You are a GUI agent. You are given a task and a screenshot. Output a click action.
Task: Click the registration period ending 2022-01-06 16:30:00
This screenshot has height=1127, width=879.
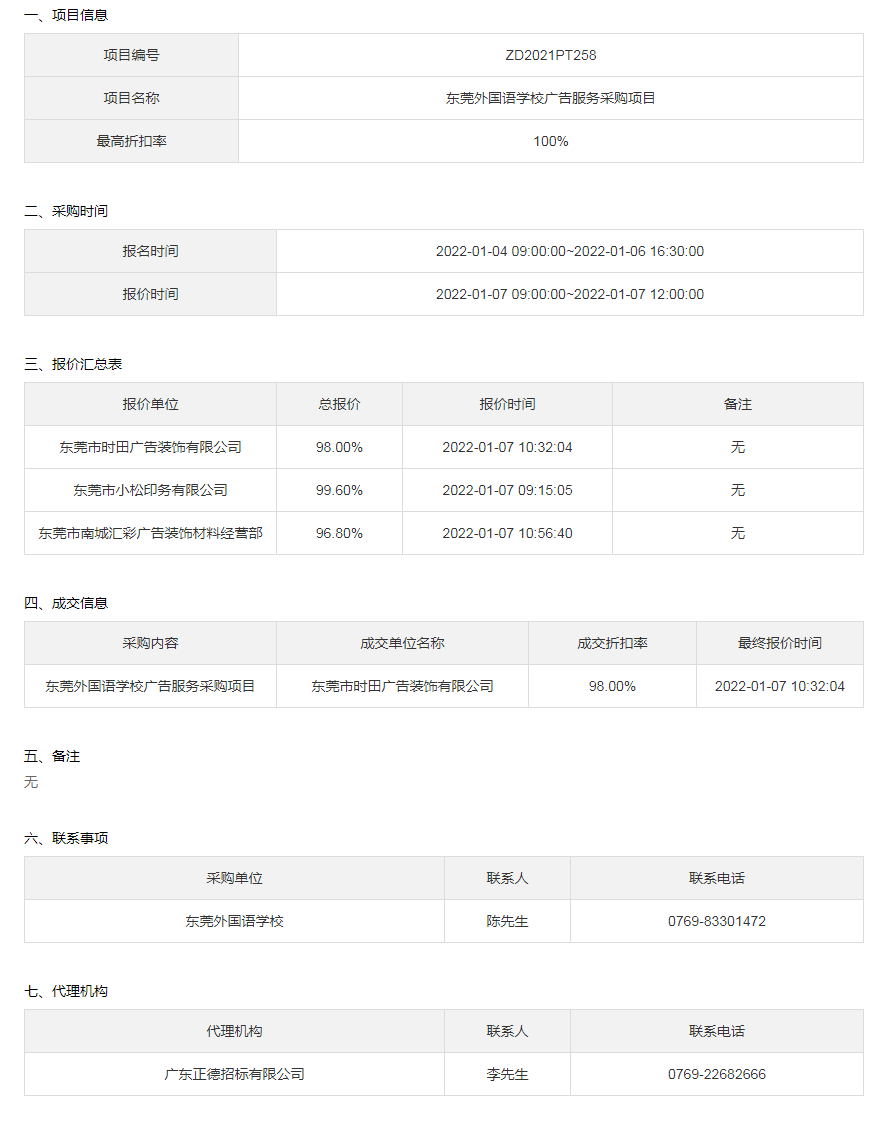[570, 252]
